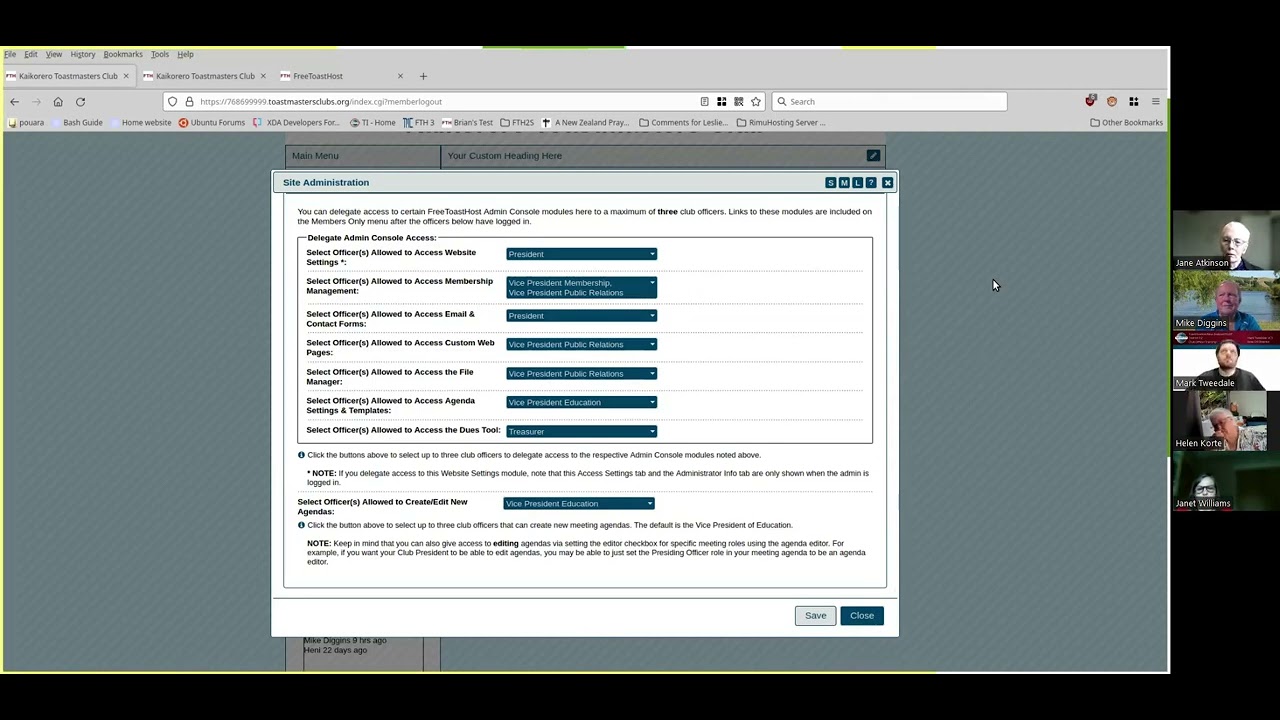Viewport: 1280px width, 720px height.
Task: Open the Tools menu
Action: (160, 54)
